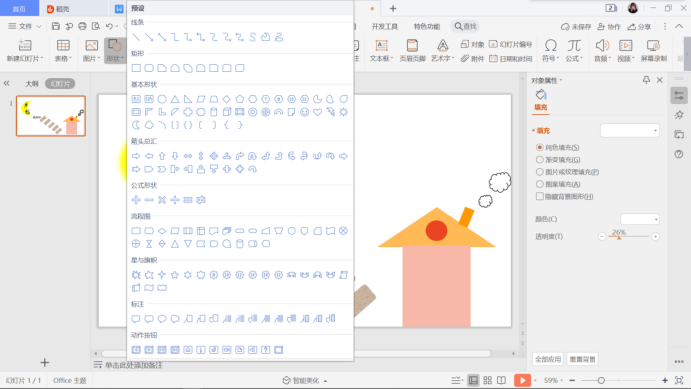
Task: Pick the multiplication sign formula shape
Action: pos(162,200)
